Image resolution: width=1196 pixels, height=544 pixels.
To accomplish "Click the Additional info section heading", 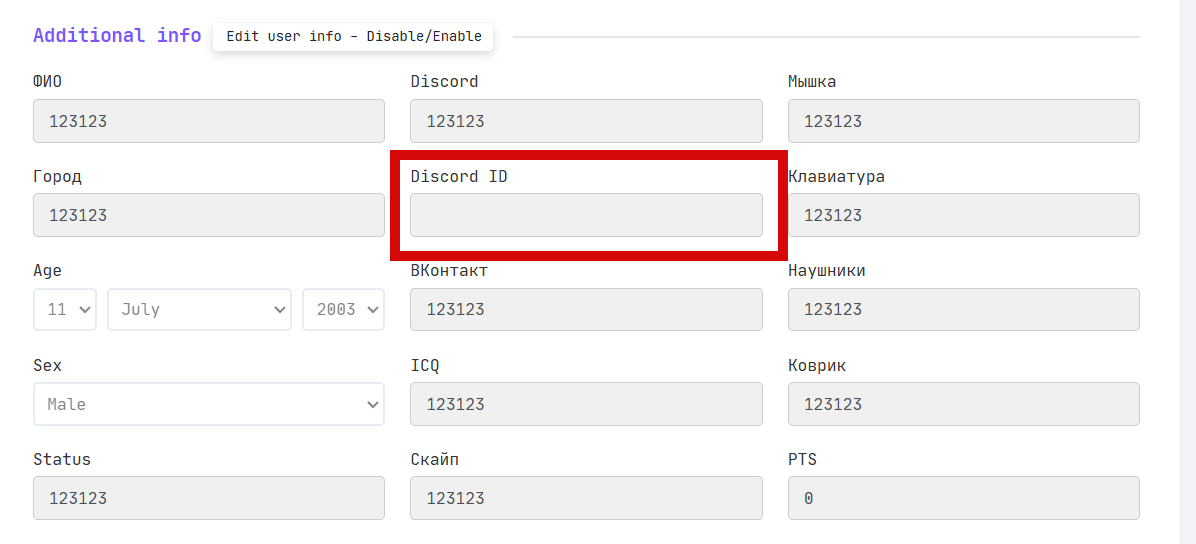I will tap(117, 36).
